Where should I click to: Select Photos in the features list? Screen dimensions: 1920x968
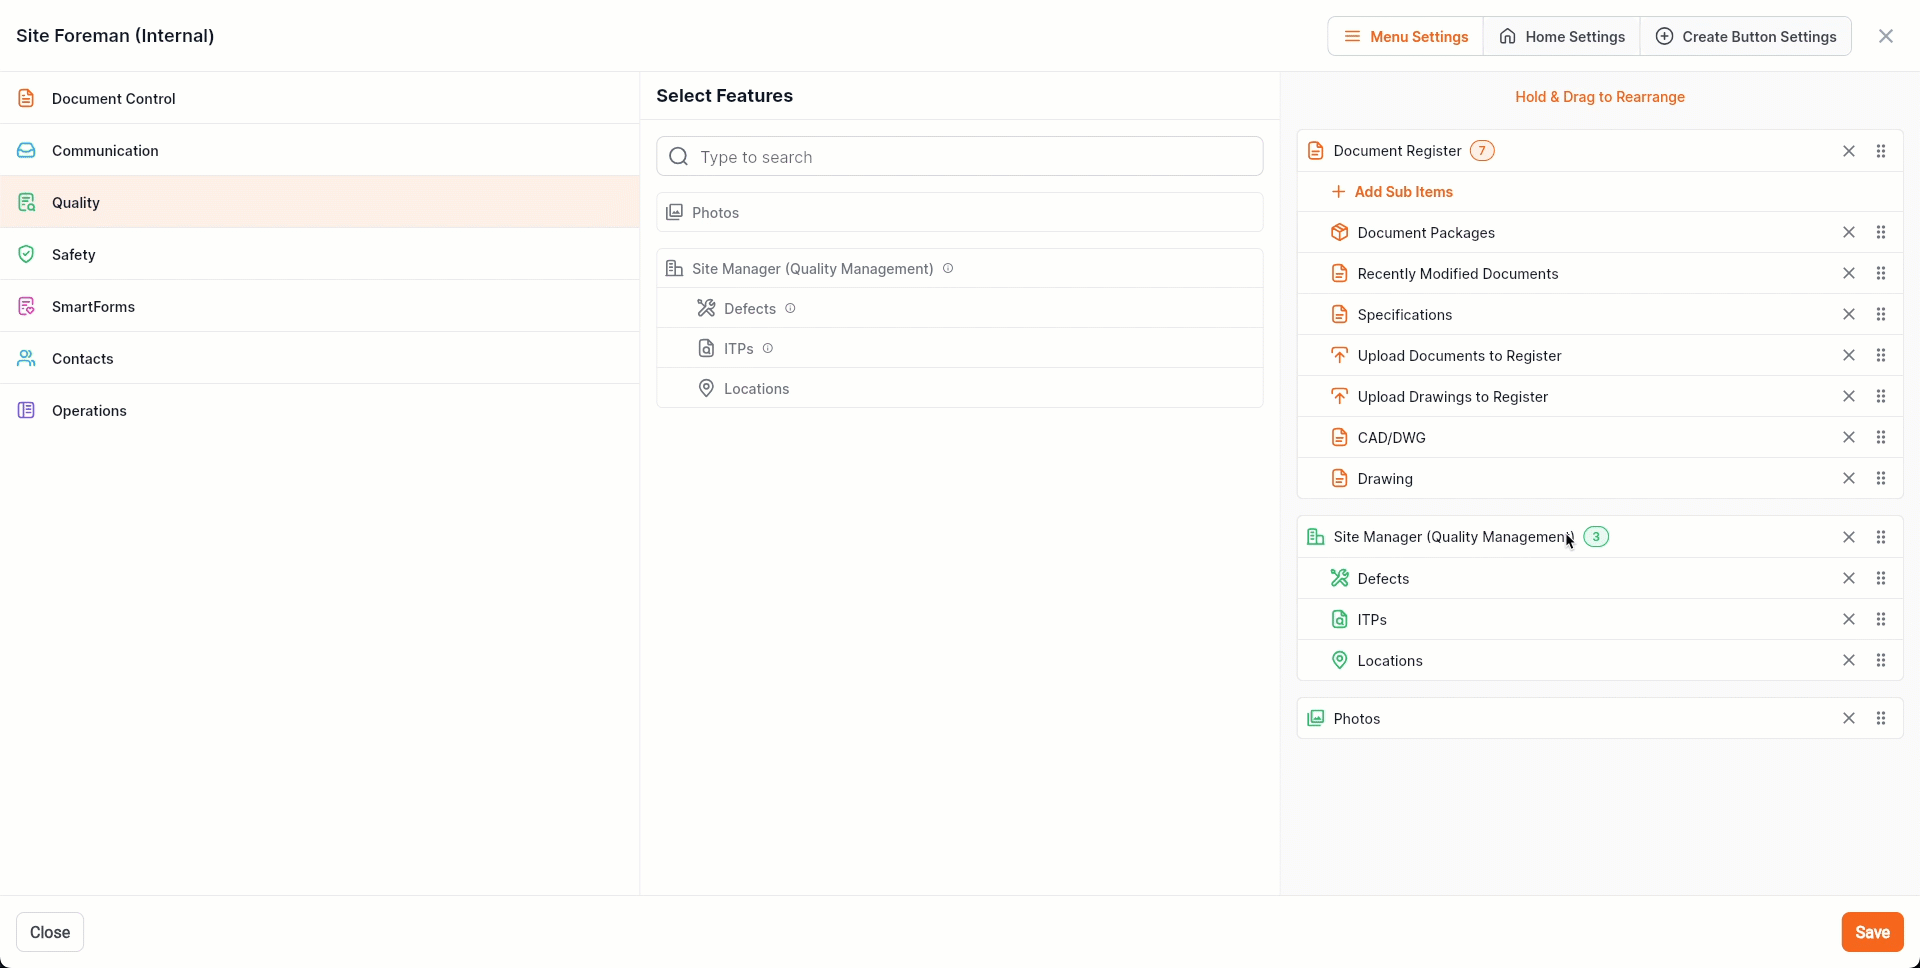[716, 213]
